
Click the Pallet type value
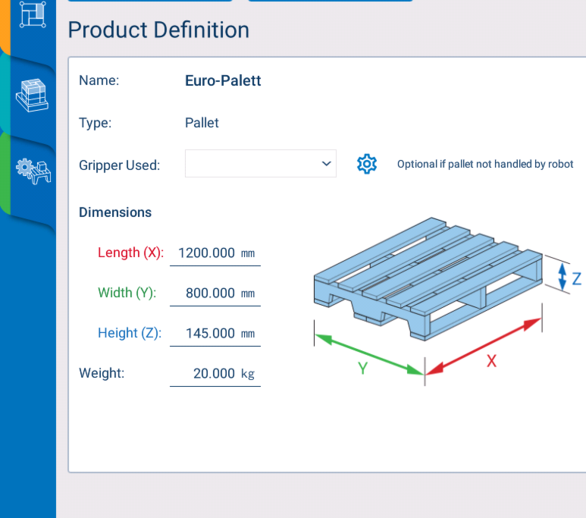pos(202,123)
